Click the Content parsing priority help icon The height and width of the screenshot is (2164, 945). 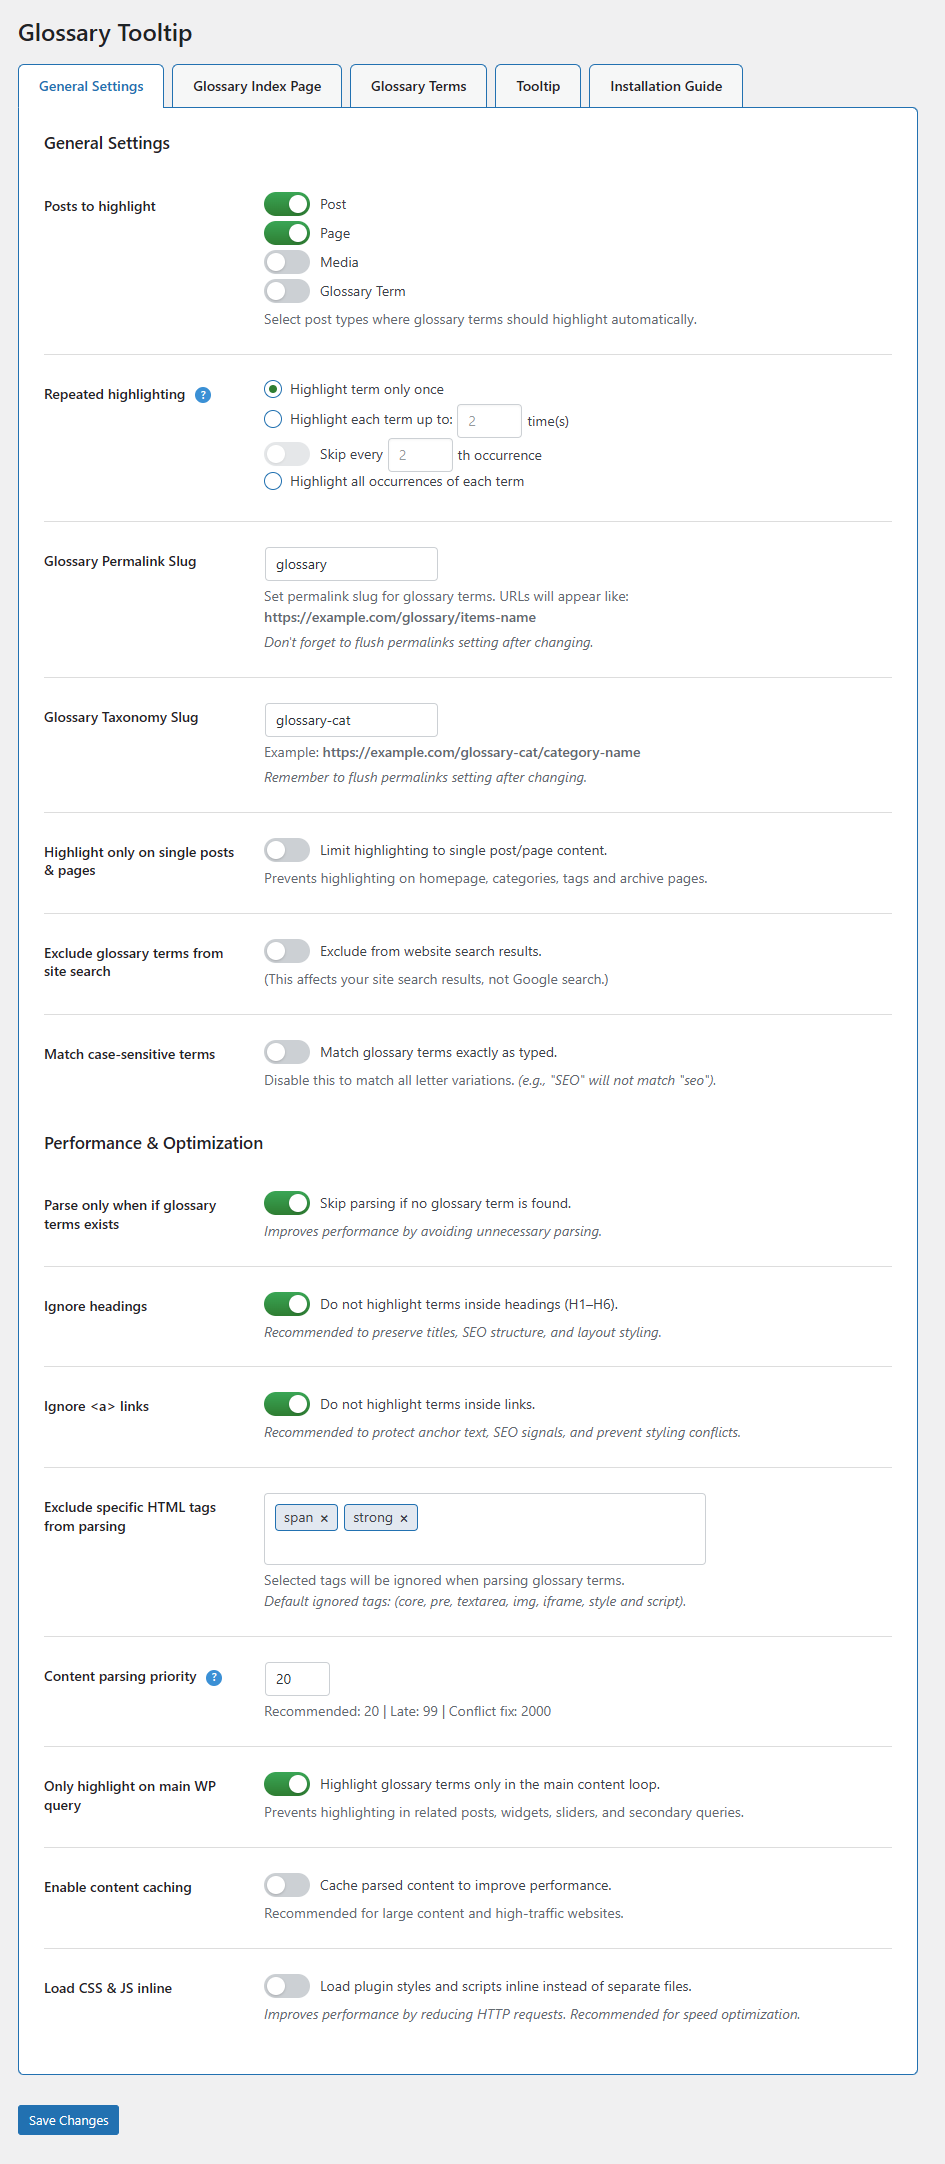pyautogui.click(x=214, y=1678)
